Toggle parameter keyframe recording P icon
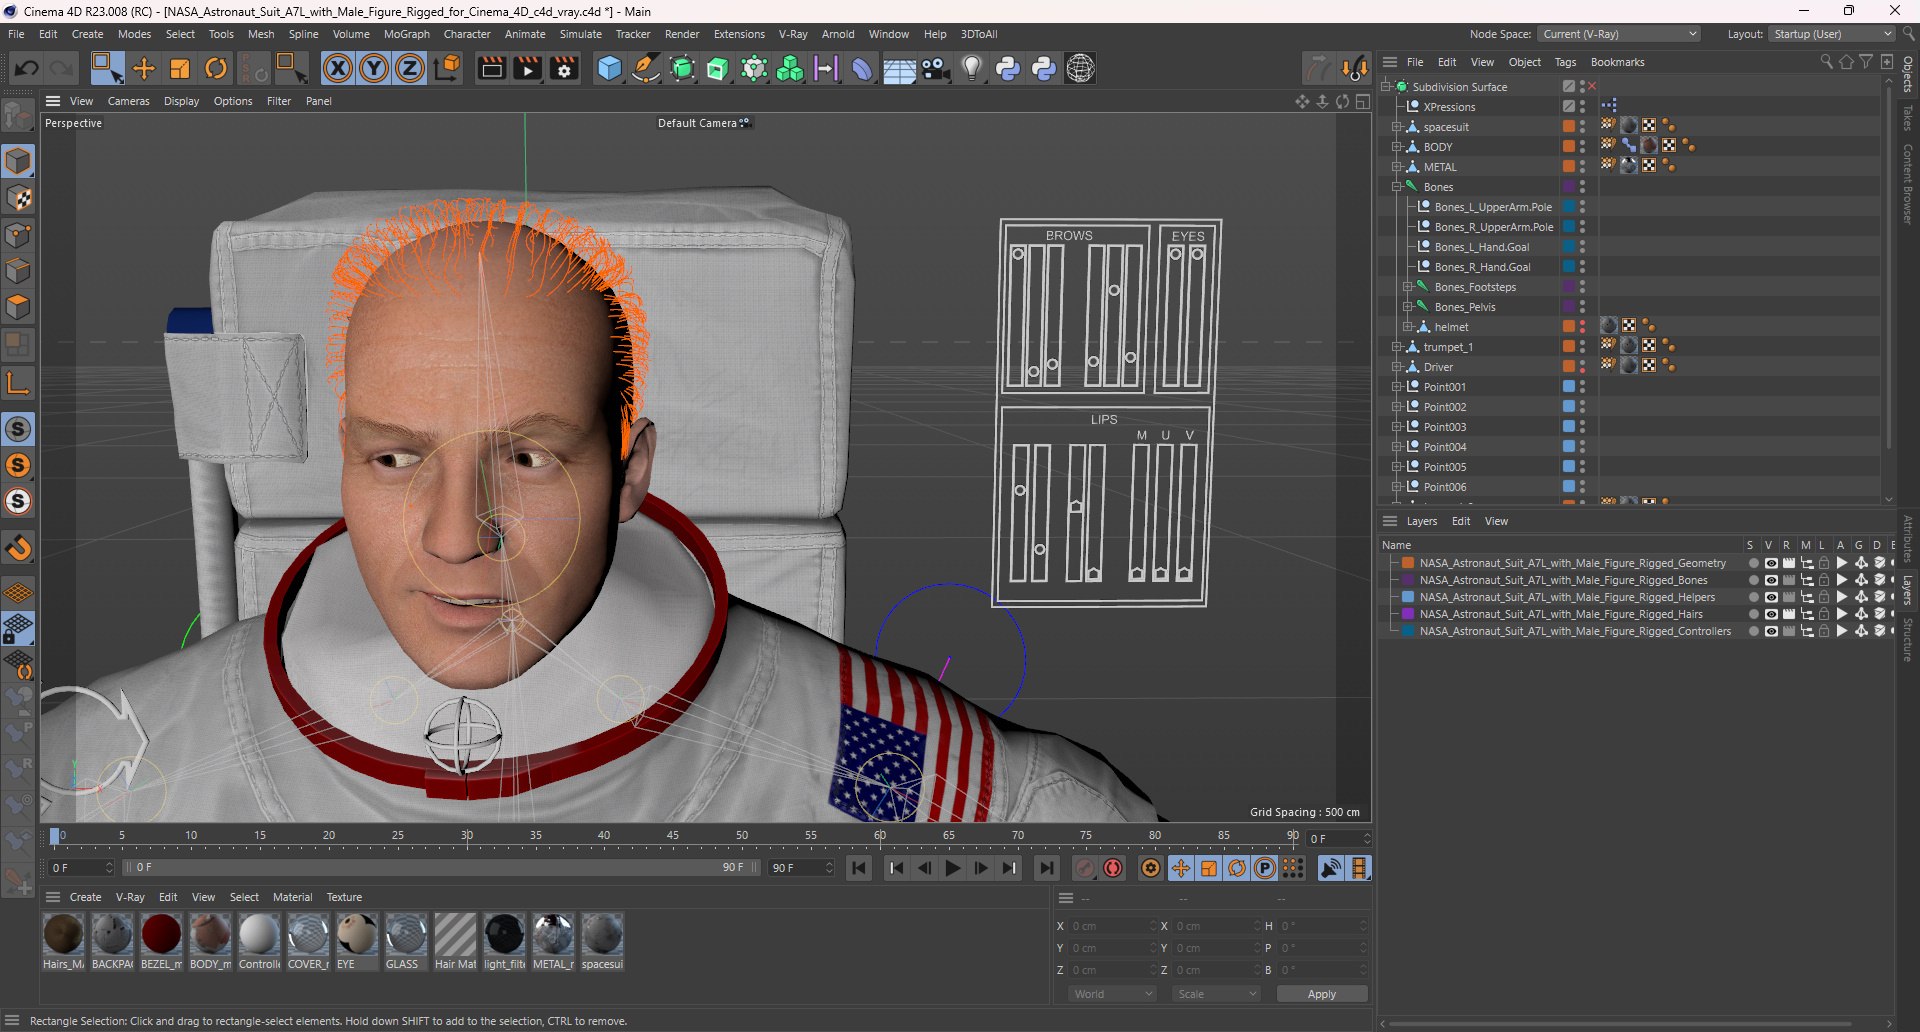This screenshot has height=1032, width=1920. tap(1265, 868)
